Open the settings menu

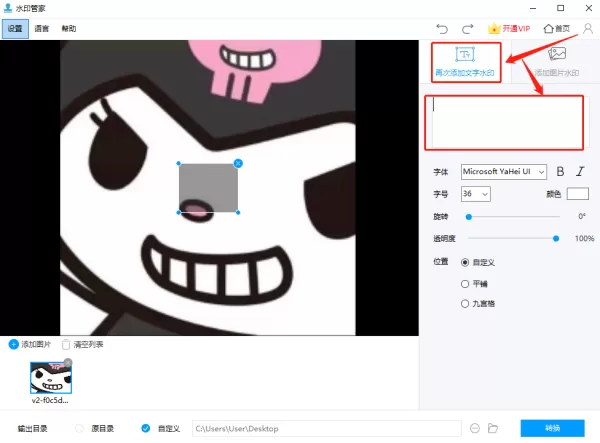pos(15,29)
